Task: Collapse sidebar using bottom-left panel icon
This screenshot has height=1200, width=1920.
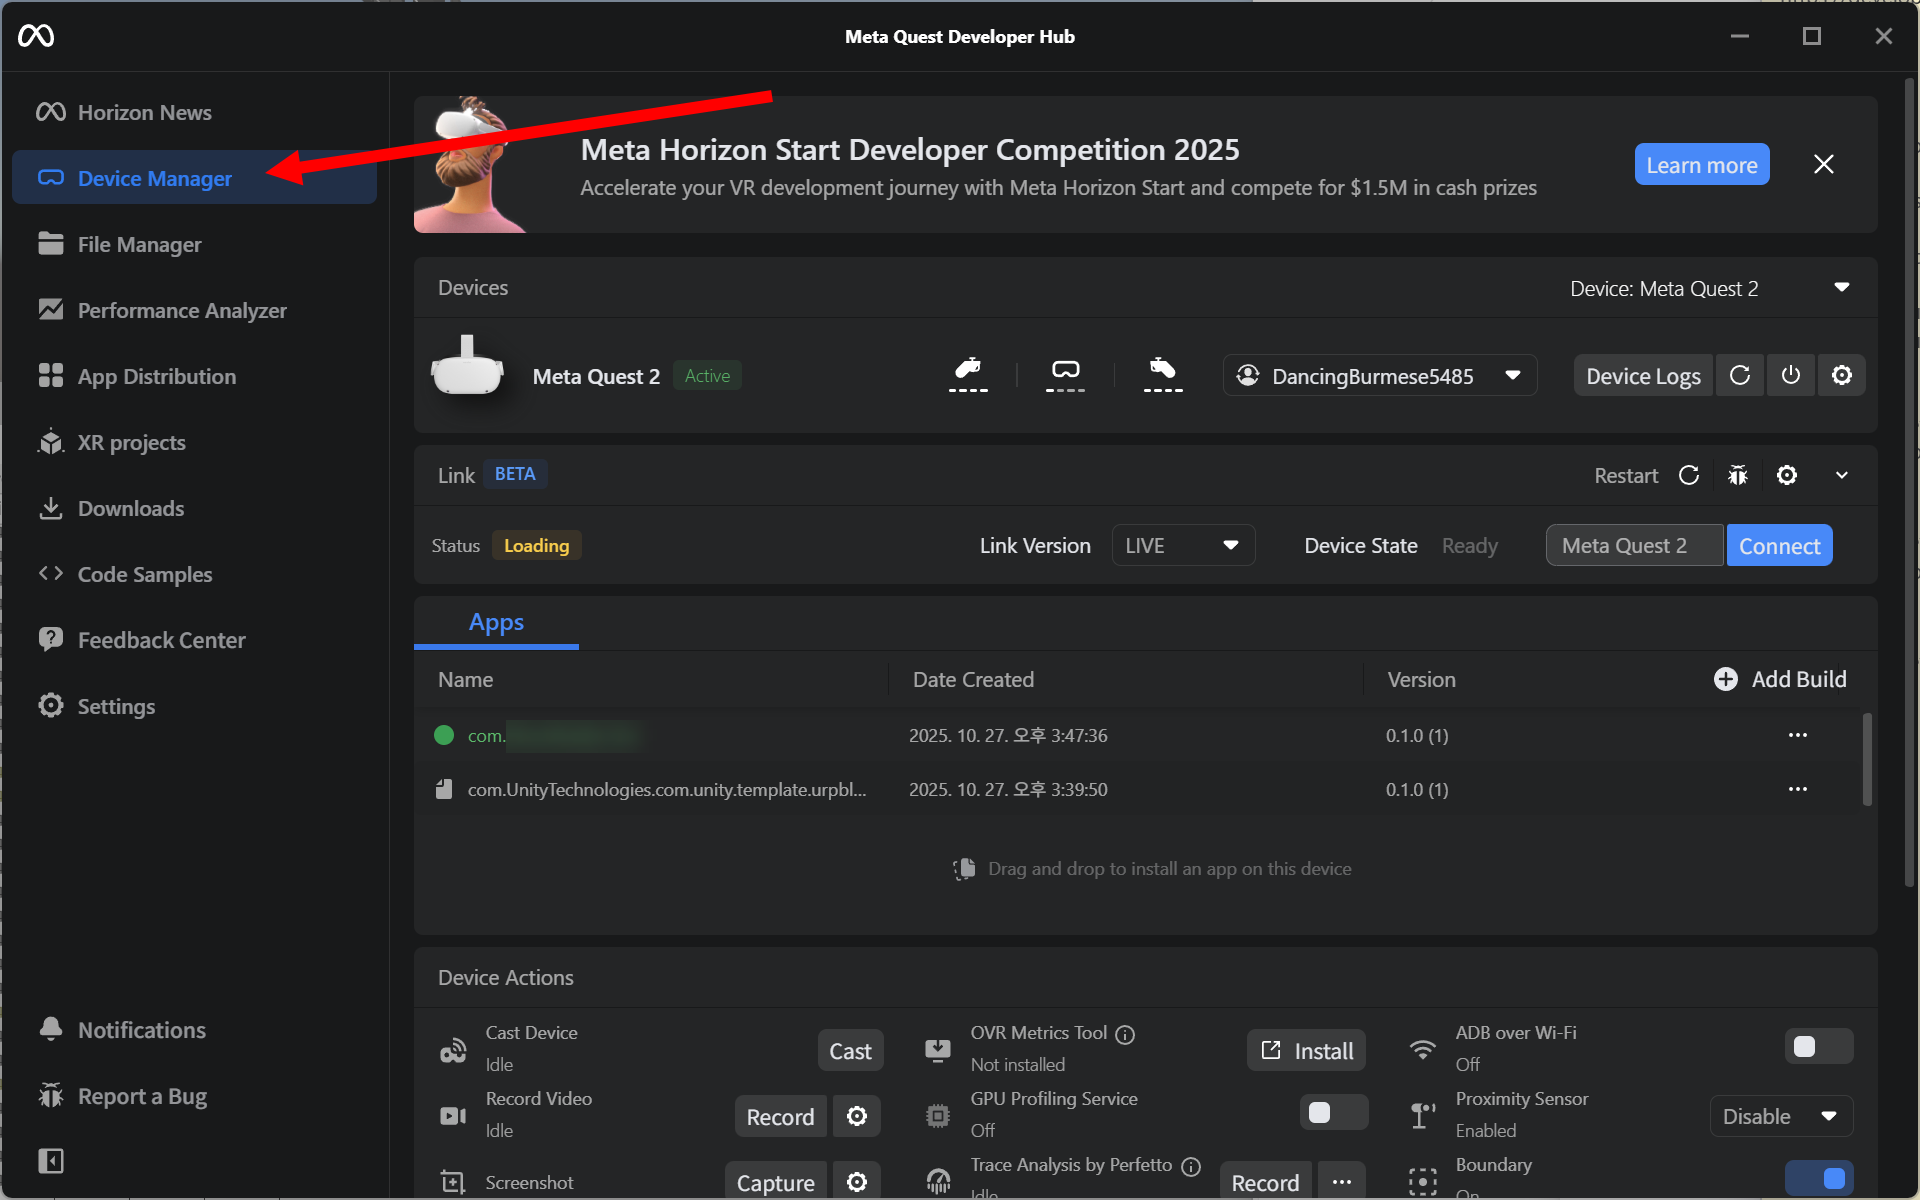Action: [50, 1160]
